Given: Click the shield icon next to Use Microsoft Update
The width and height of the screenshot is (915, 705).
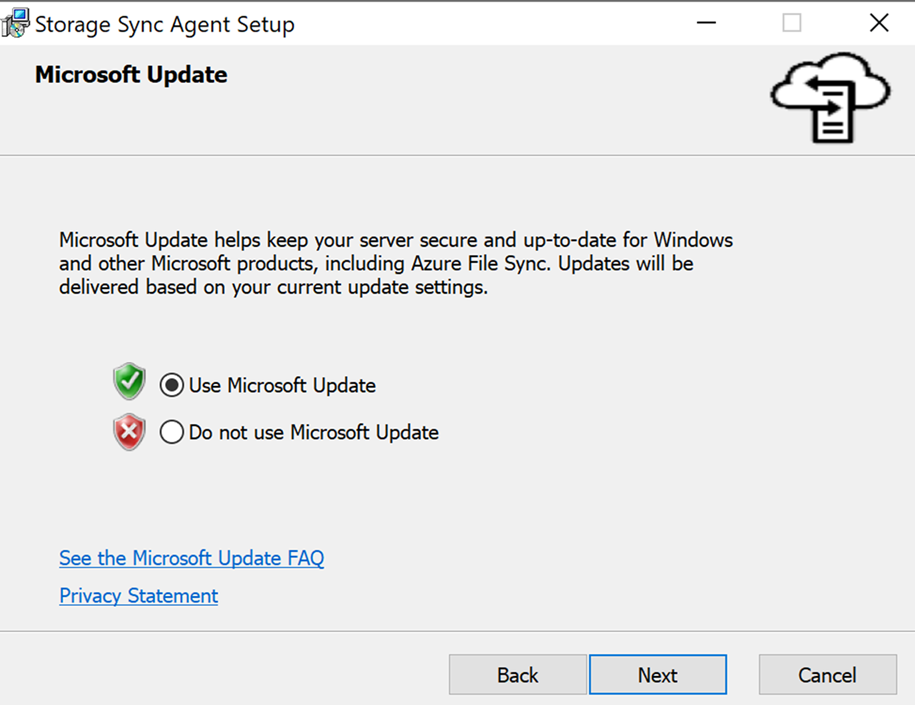Looking at the screenshot, I should 128,382.
